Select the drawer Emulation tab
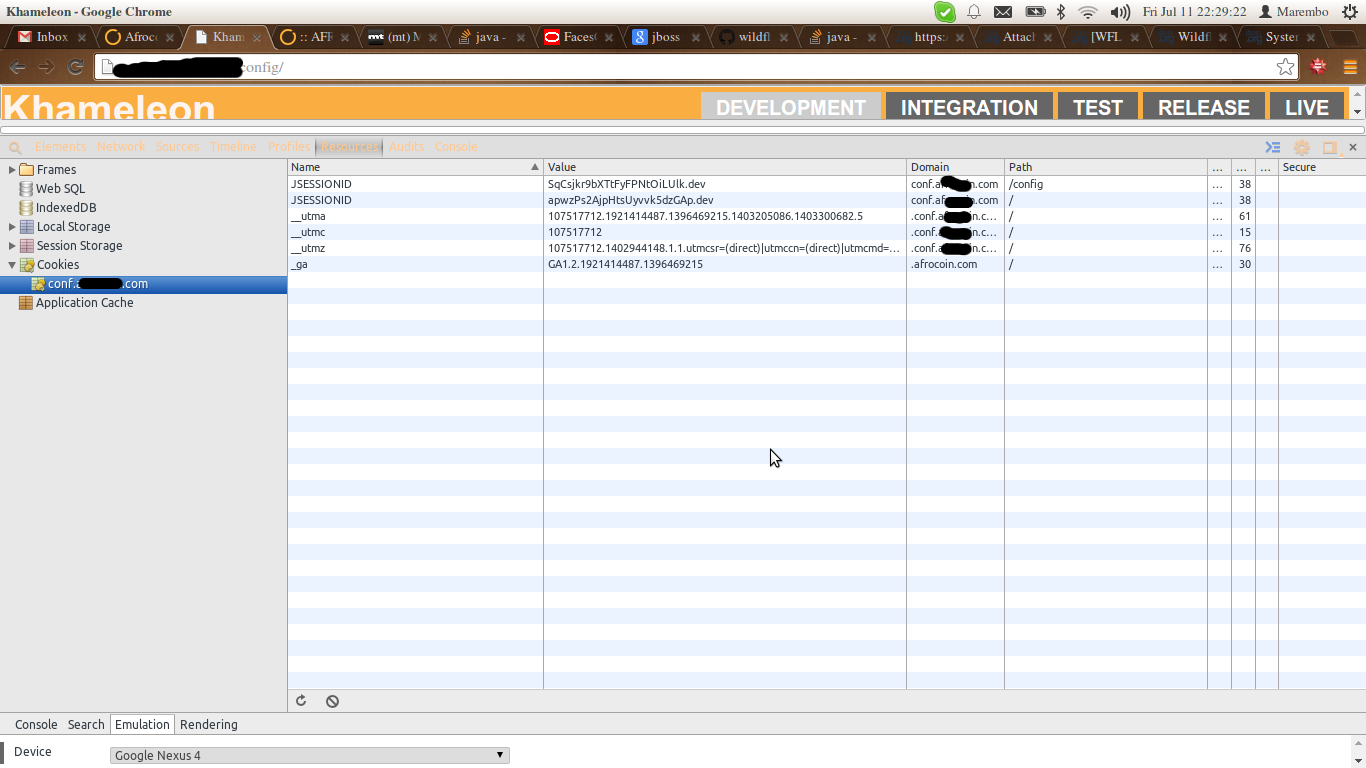 pyautogui.click(x=142, y=725)
